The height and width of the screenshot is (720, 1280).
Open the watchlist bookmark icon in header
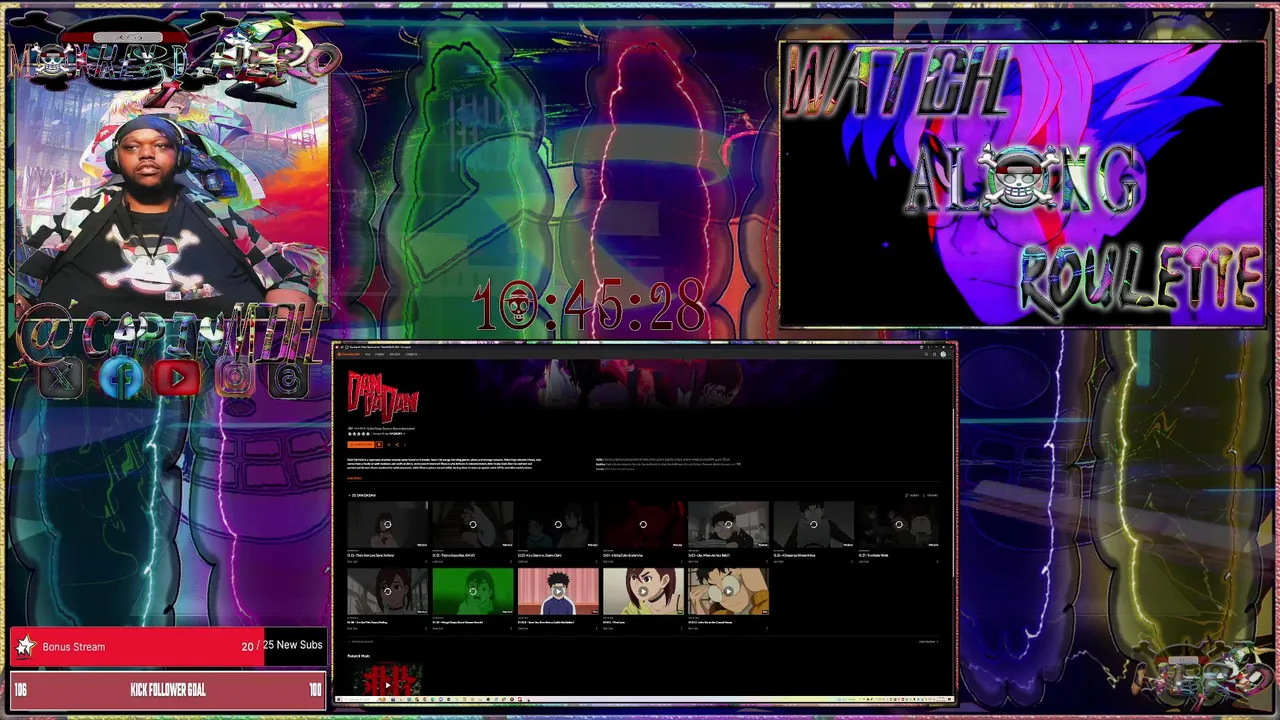[x=934, y=354]
